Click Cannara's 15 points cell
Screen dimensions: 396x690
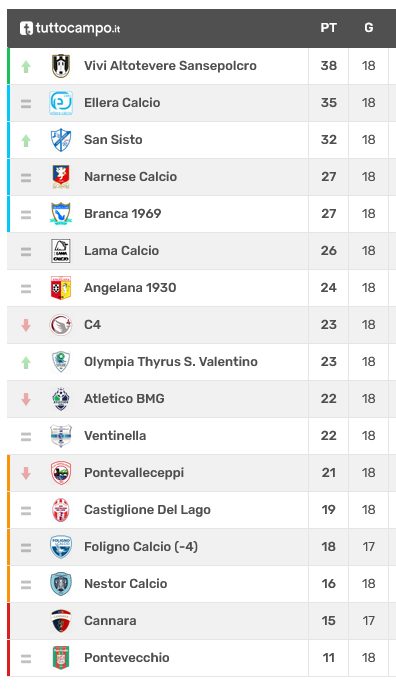coord(328,620)
